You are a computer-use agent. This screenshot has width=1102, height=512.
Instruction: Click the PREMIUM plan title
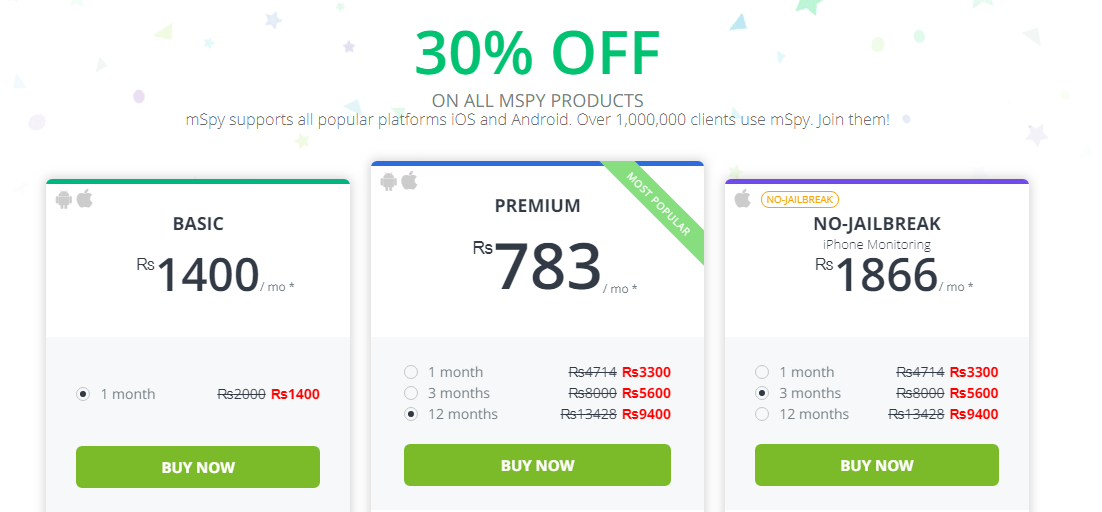coord(537,206)
